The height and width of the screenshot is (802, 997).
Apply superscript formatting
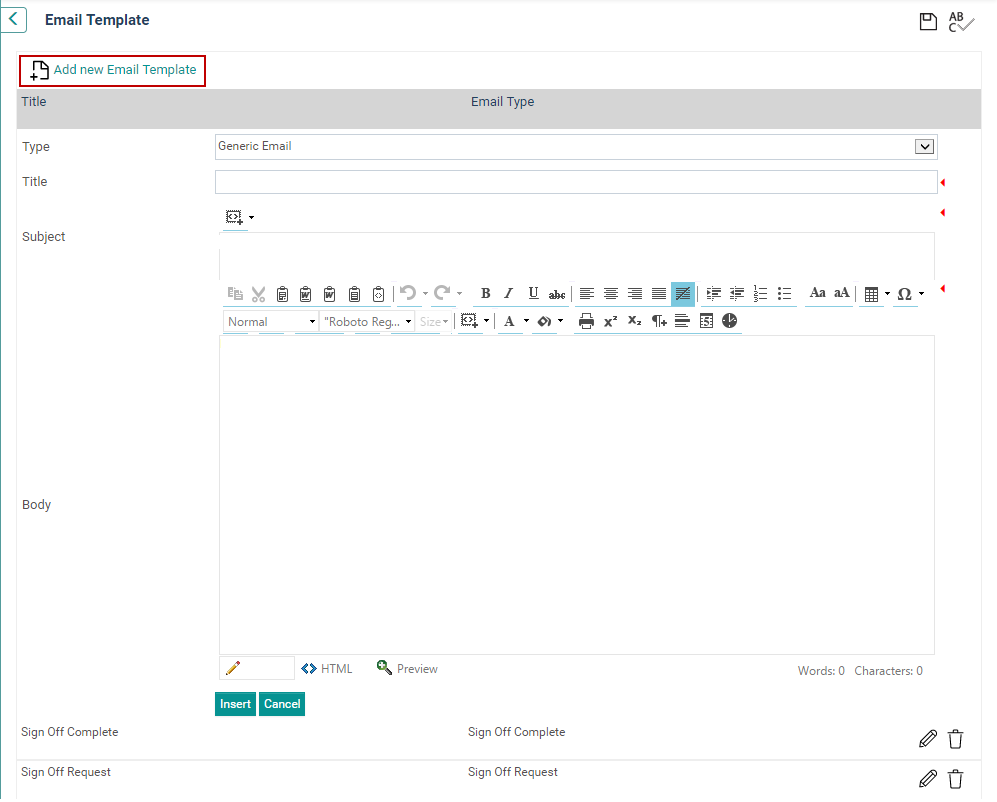point(610,322)
